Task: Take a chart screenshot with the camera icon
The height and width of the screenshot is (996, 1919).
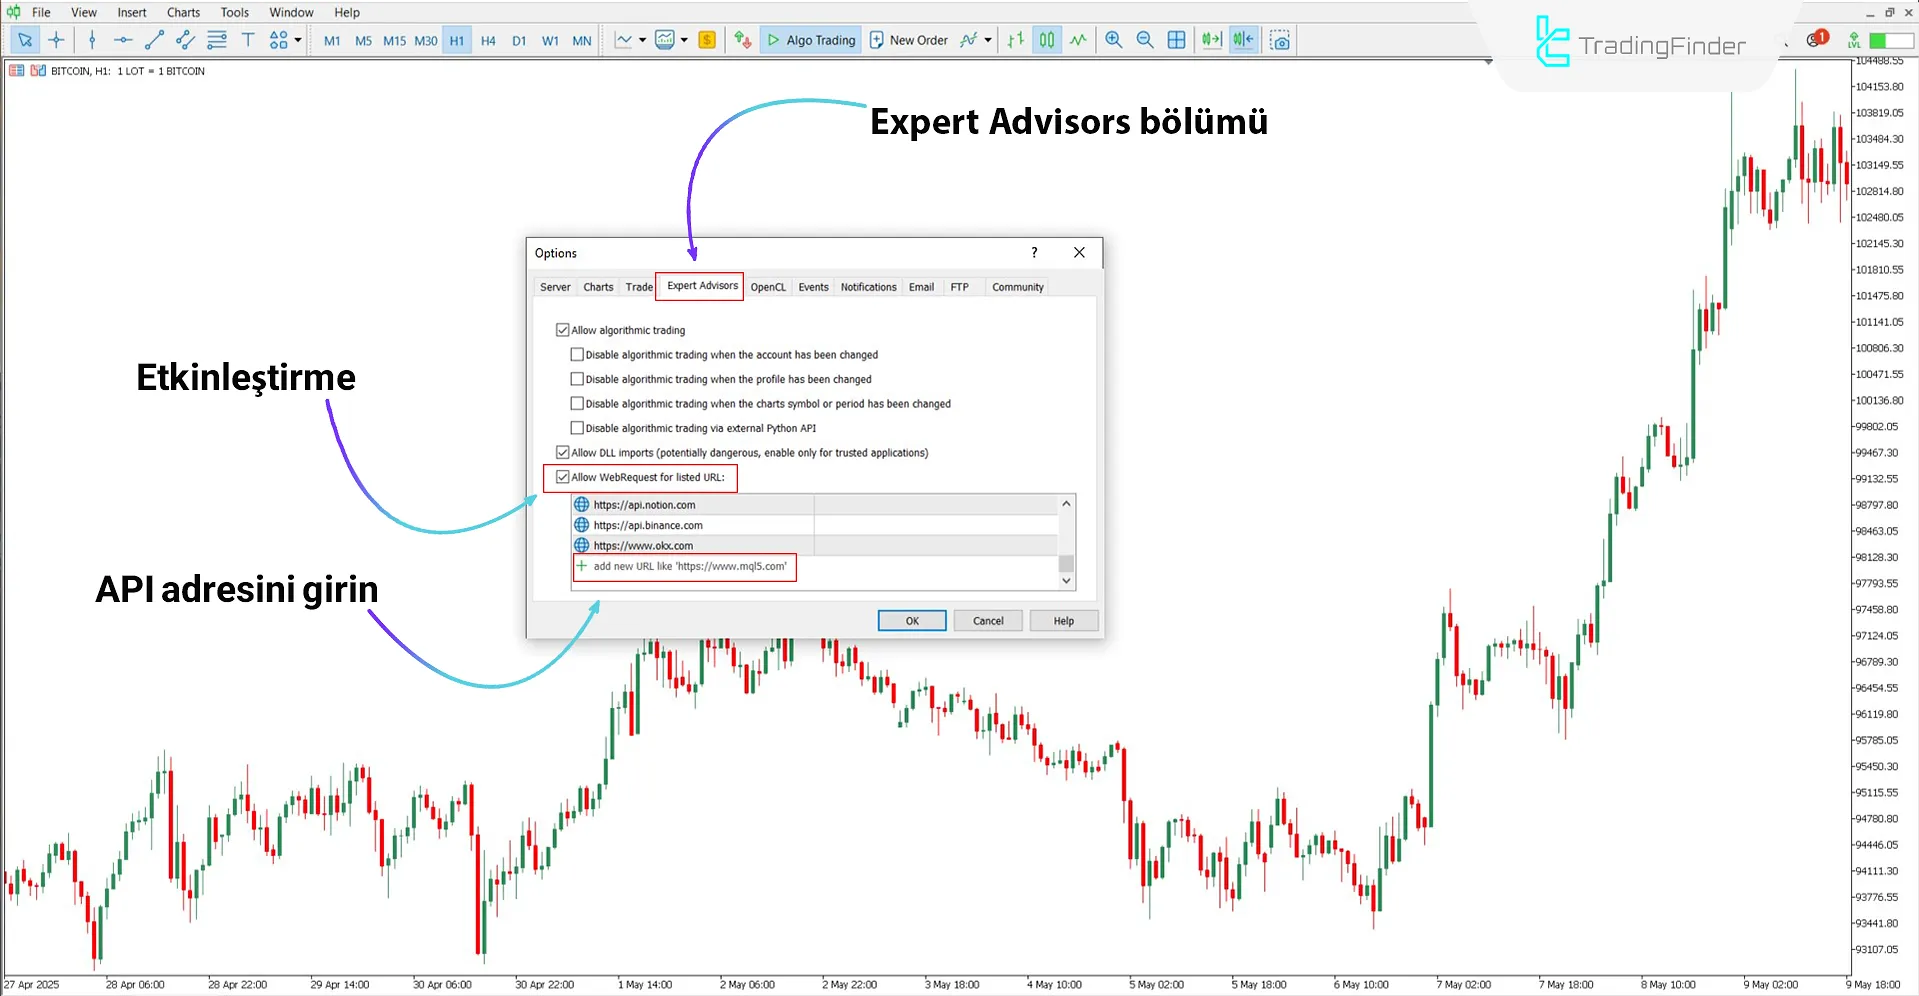Action: (x=1280, y=40)
